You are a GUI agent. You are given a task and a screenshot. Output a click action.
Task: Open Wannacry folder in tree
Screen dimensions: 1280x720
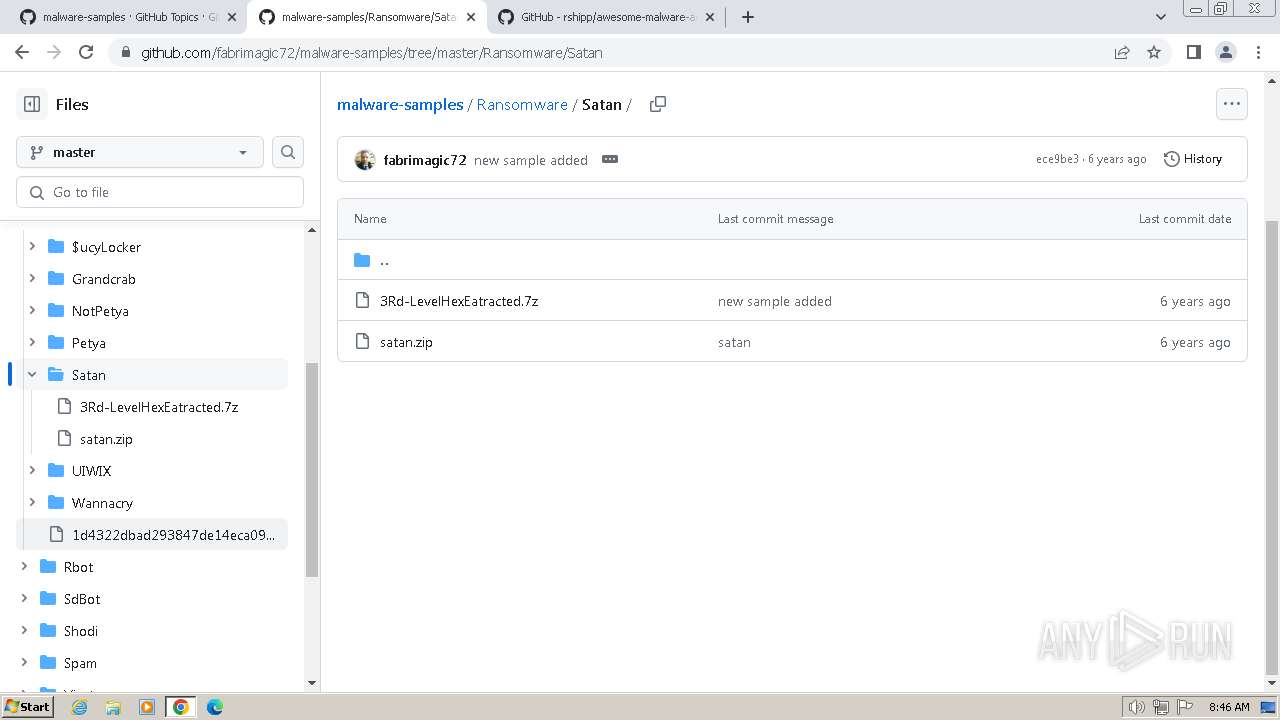coord(102,503)
